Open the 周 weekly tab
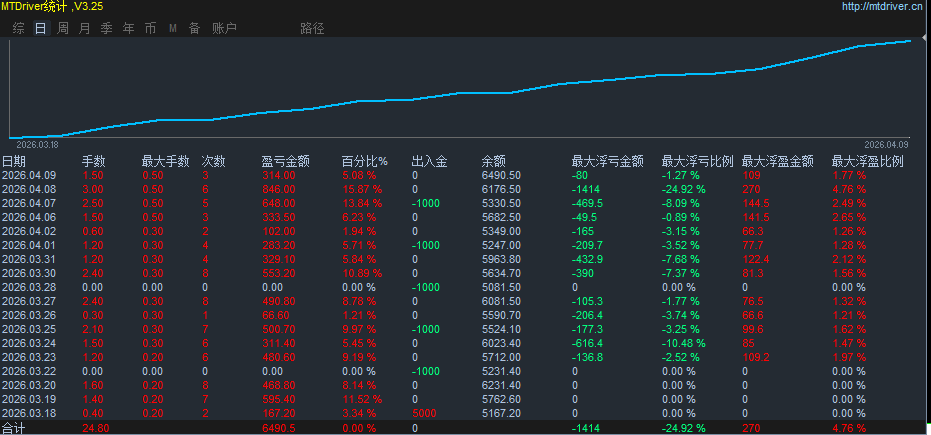The image size is (931, 435). (x=63, y=28)
